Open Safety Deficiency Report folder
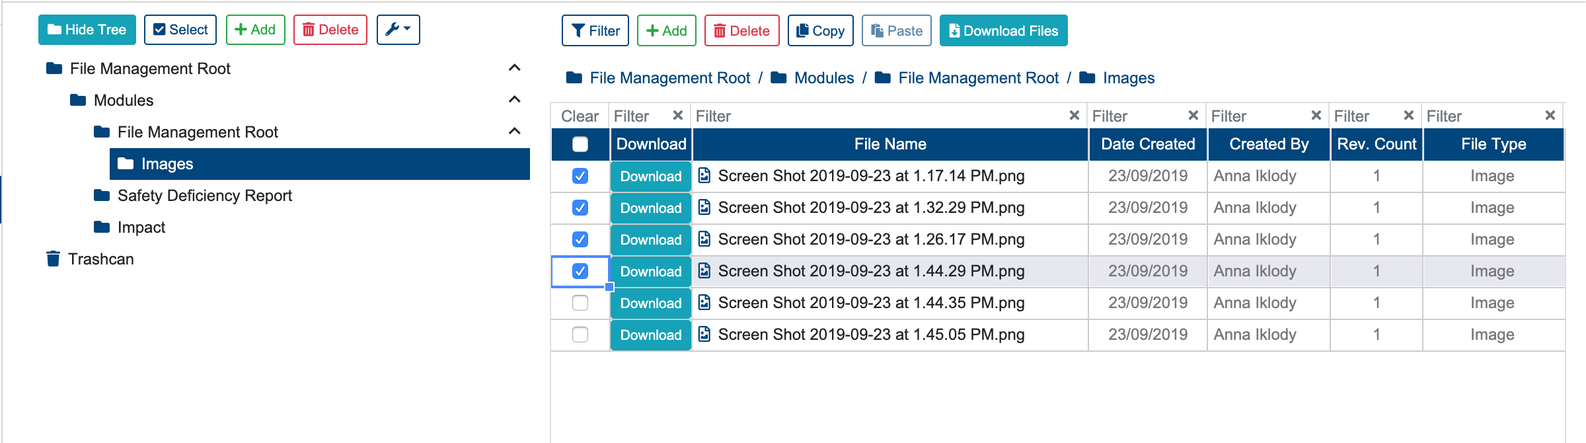Image resolution: width=1586 pixels, height=443 pixels. (x=204, y=196)
